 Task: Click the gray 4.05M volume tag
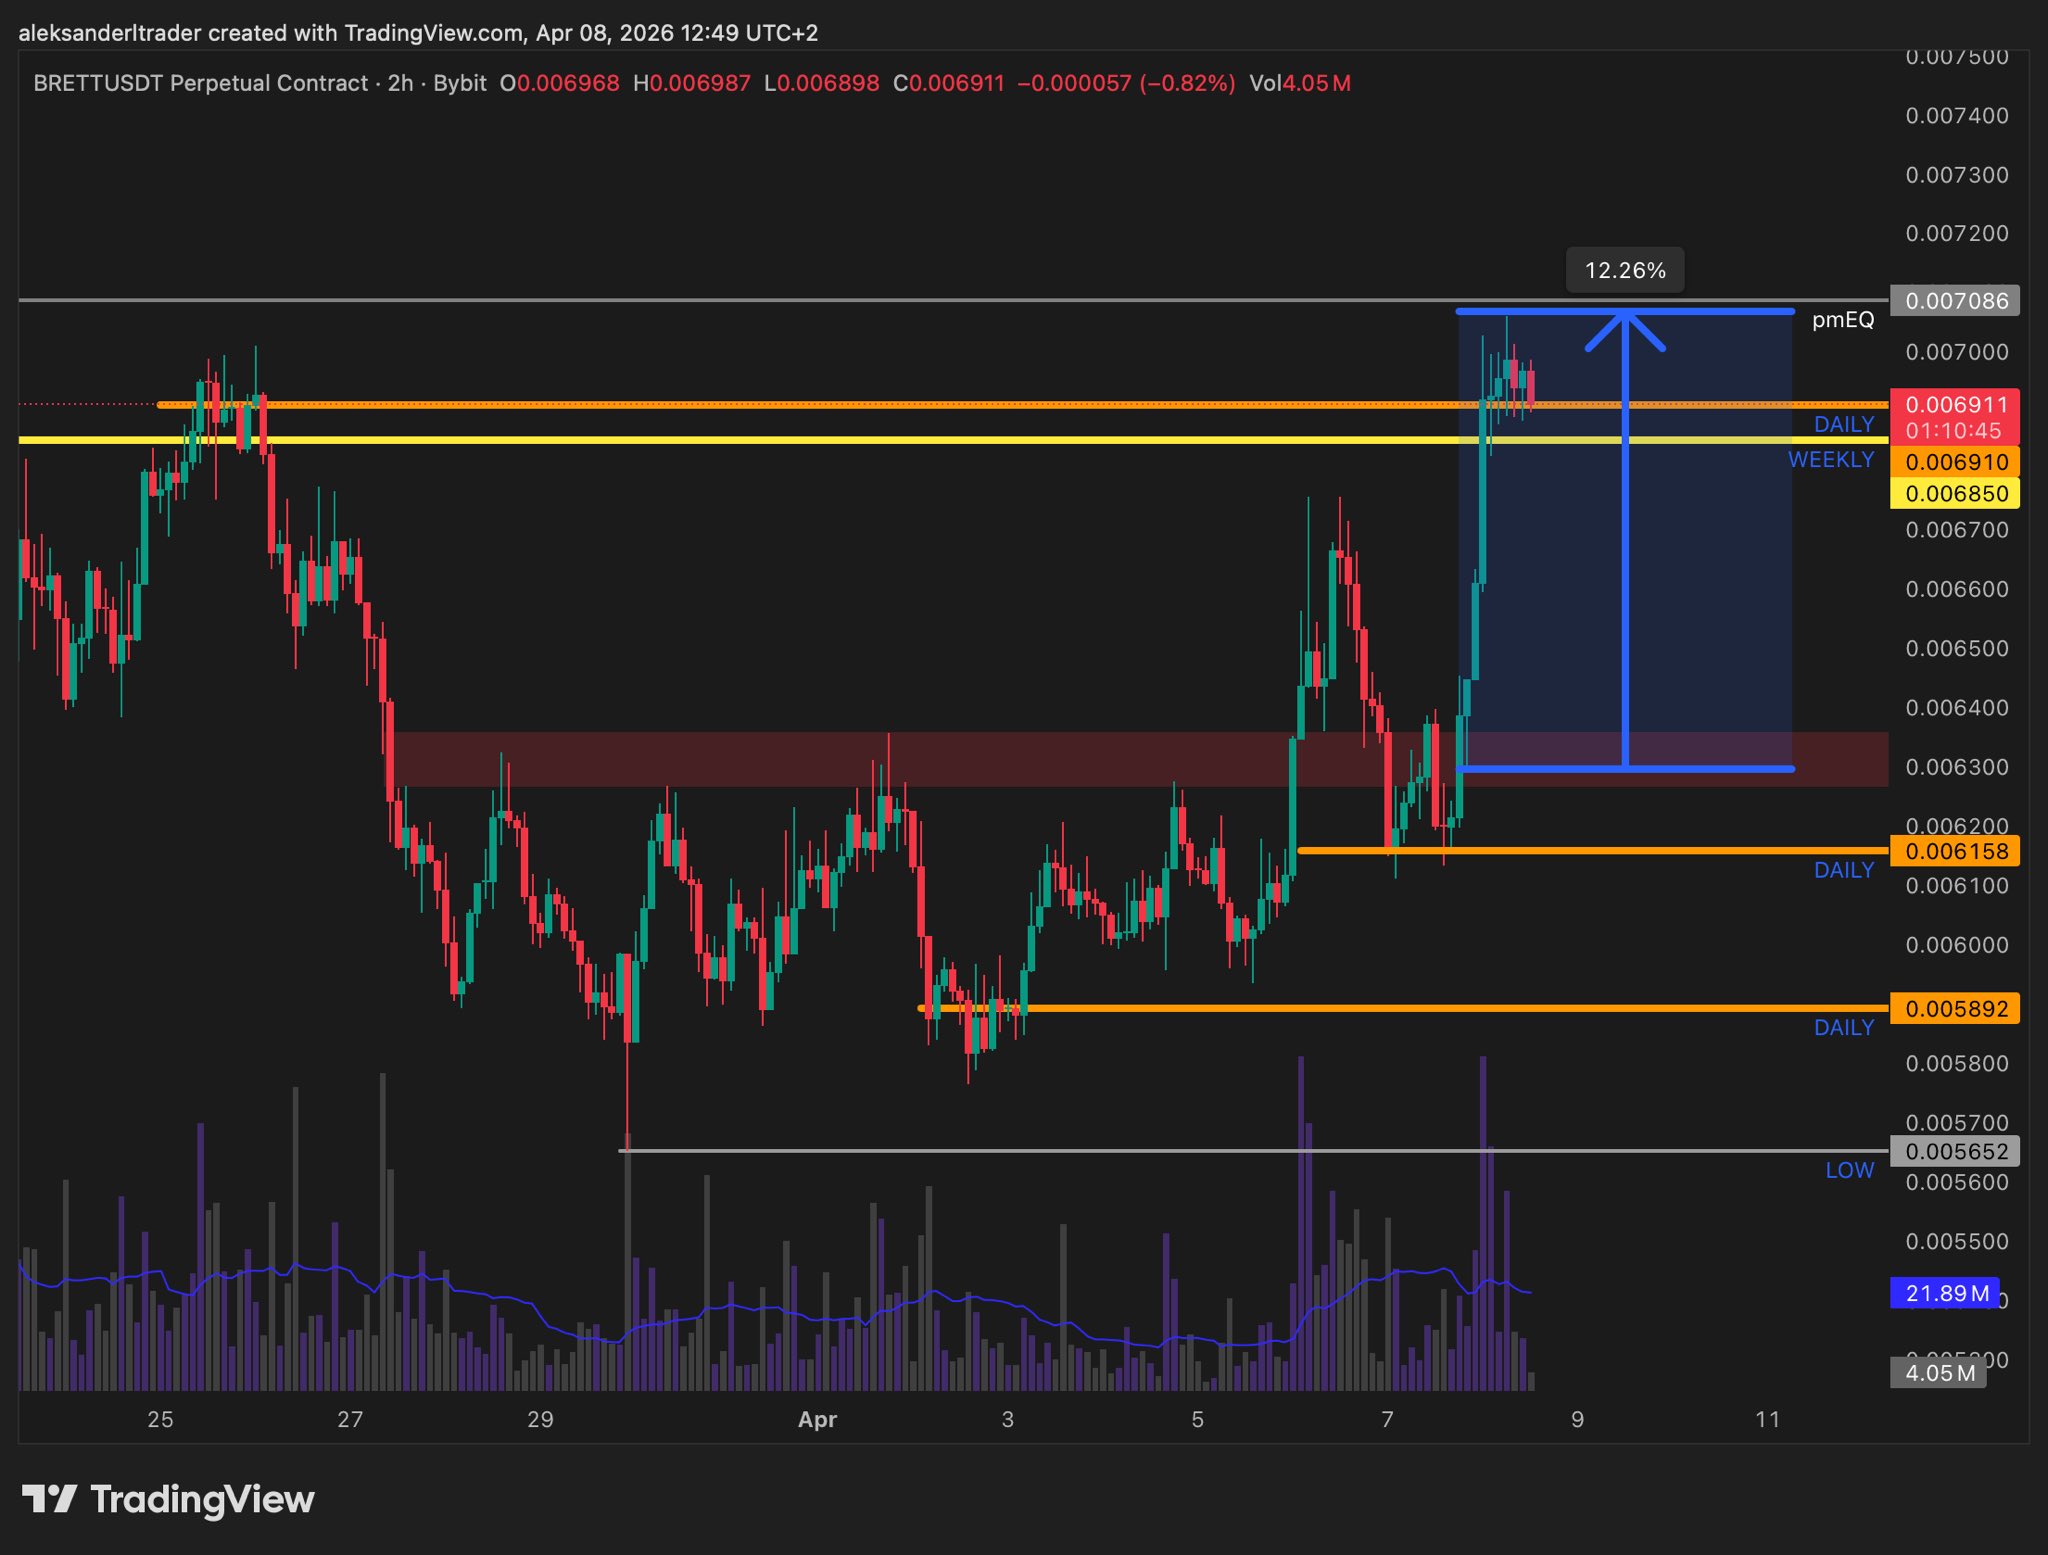pyautogui.click(x=1938, y=1373)
